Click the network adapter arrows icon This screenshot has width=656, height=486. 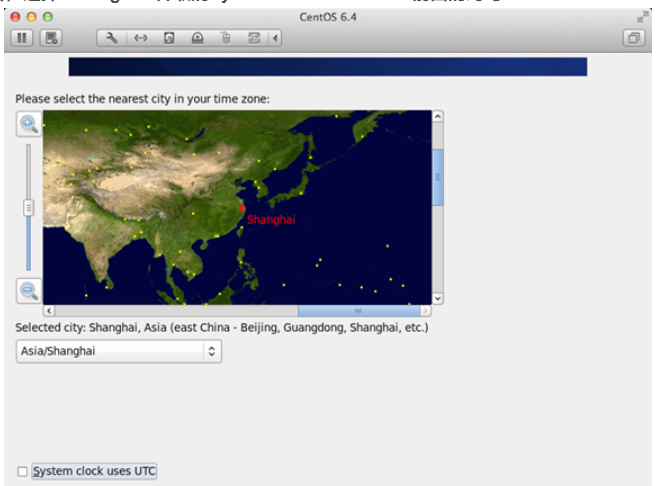tap(140, 38)
